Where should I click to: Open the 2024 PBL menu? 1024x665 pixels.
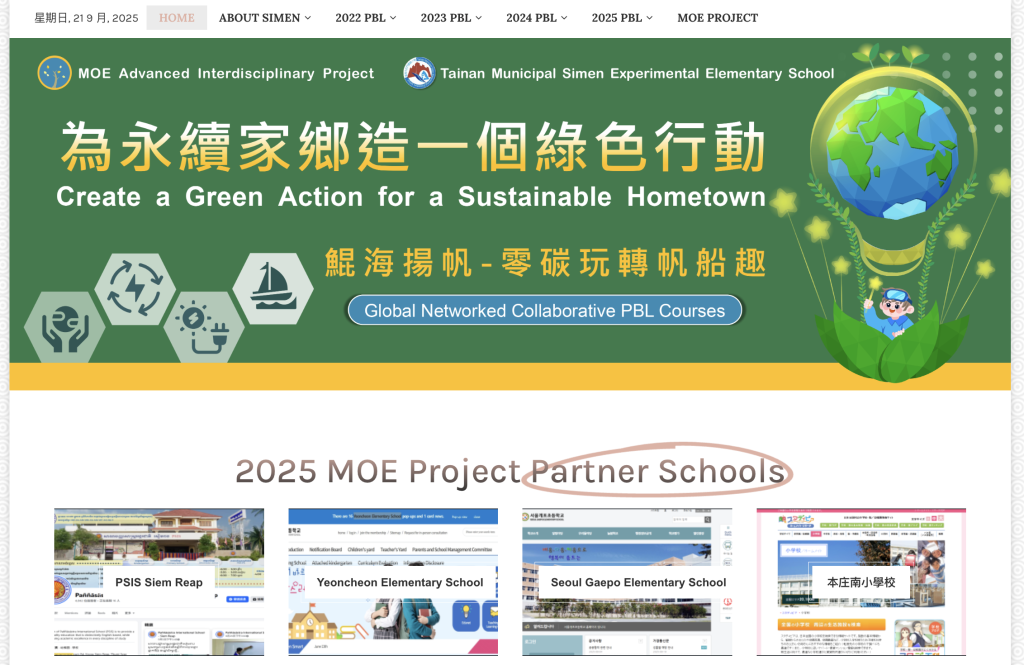click(x=537, y=18)
